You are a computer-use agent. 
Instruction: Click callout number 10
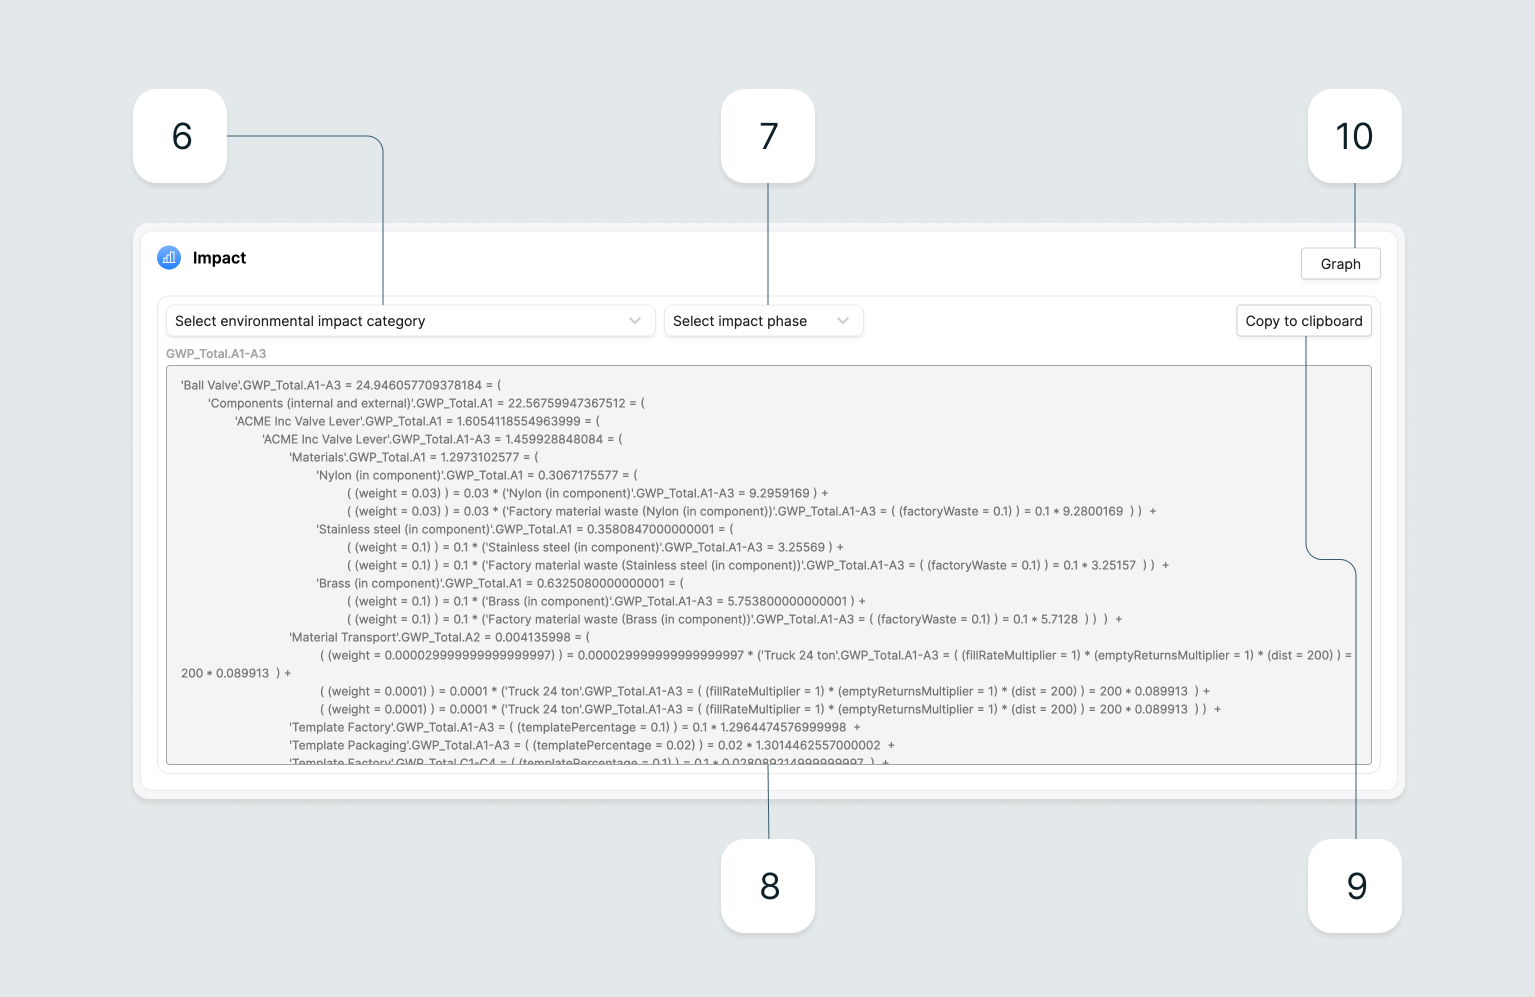pyautogui.click(x=1354, y=136)
